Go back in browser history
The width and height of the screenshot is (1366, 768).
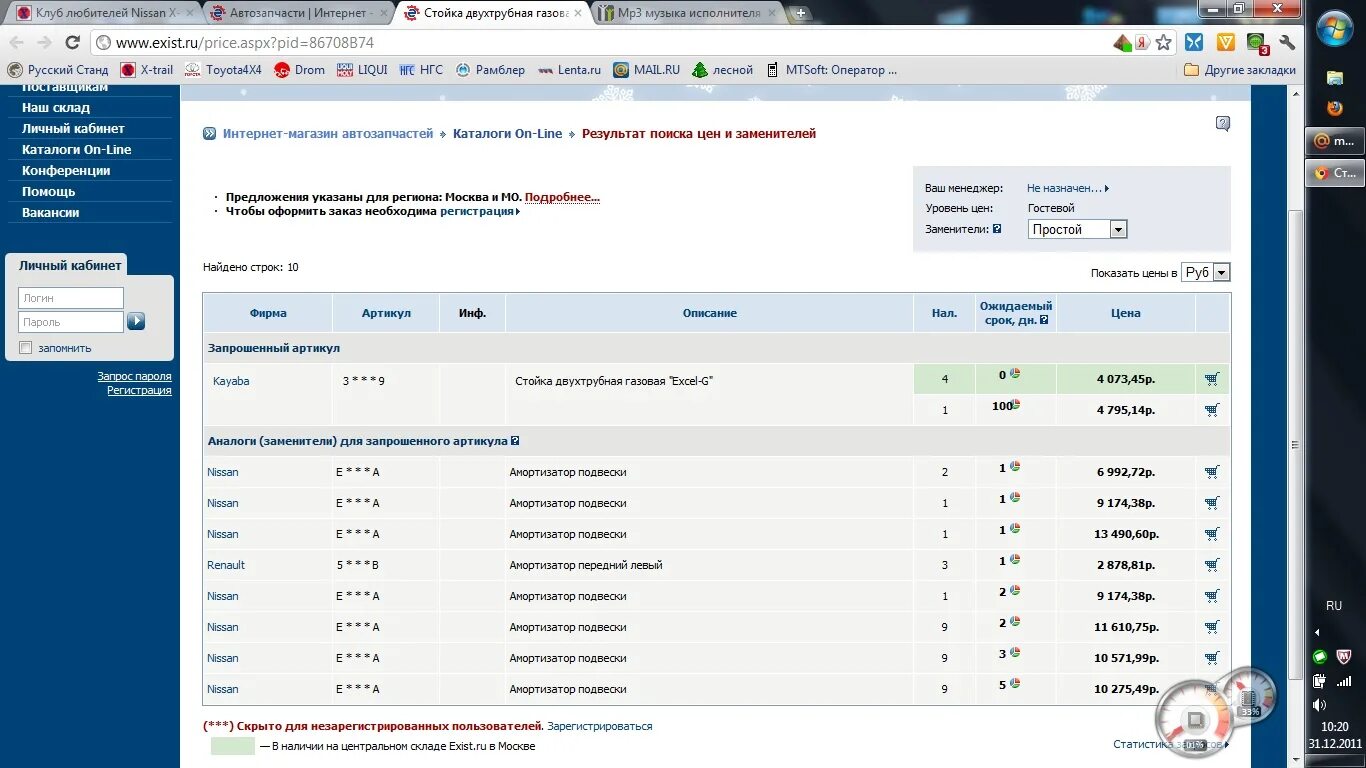coord(16,42)
